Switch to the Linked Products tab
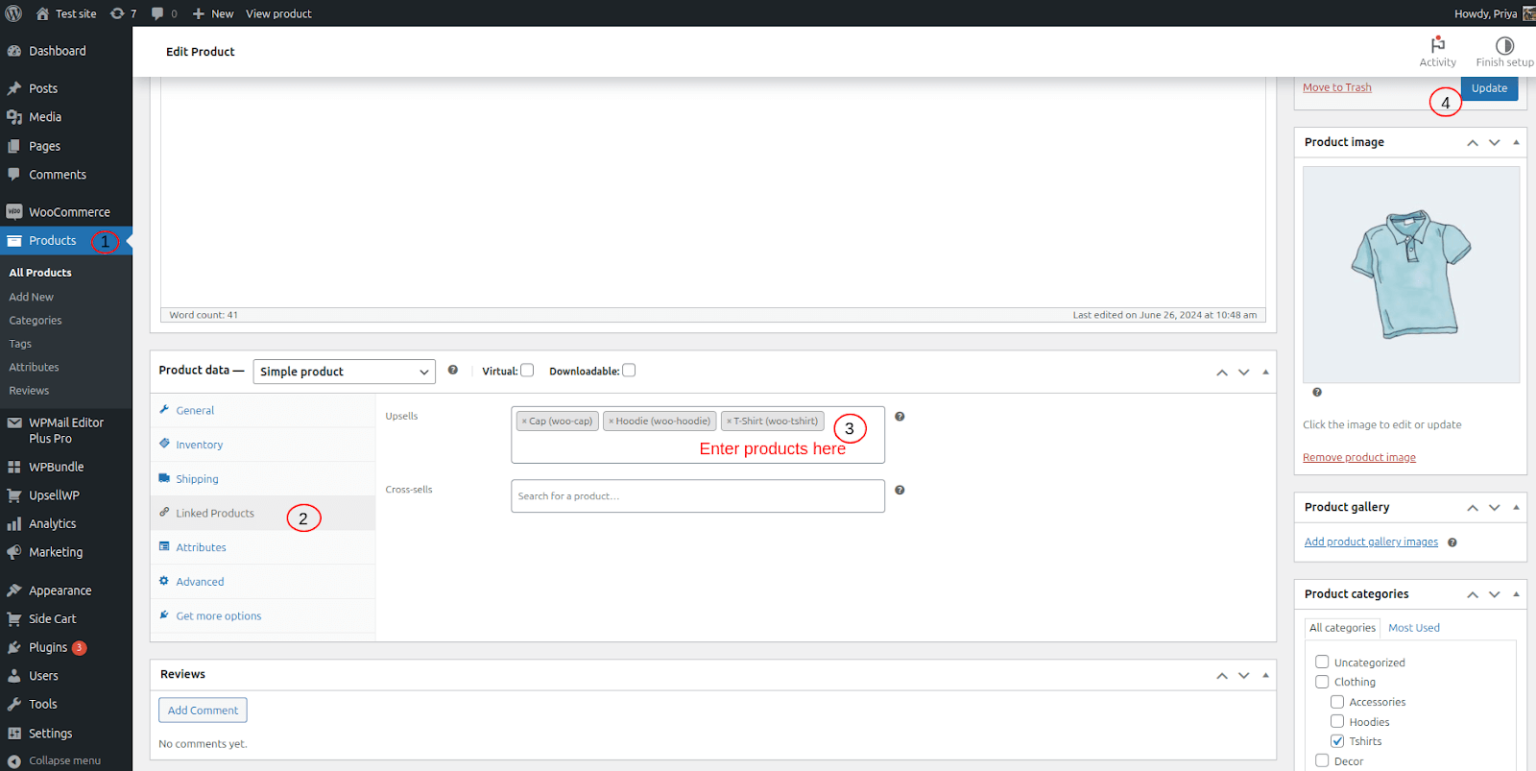The height and width of the screenshot is (771, 1536). [212, 512]
